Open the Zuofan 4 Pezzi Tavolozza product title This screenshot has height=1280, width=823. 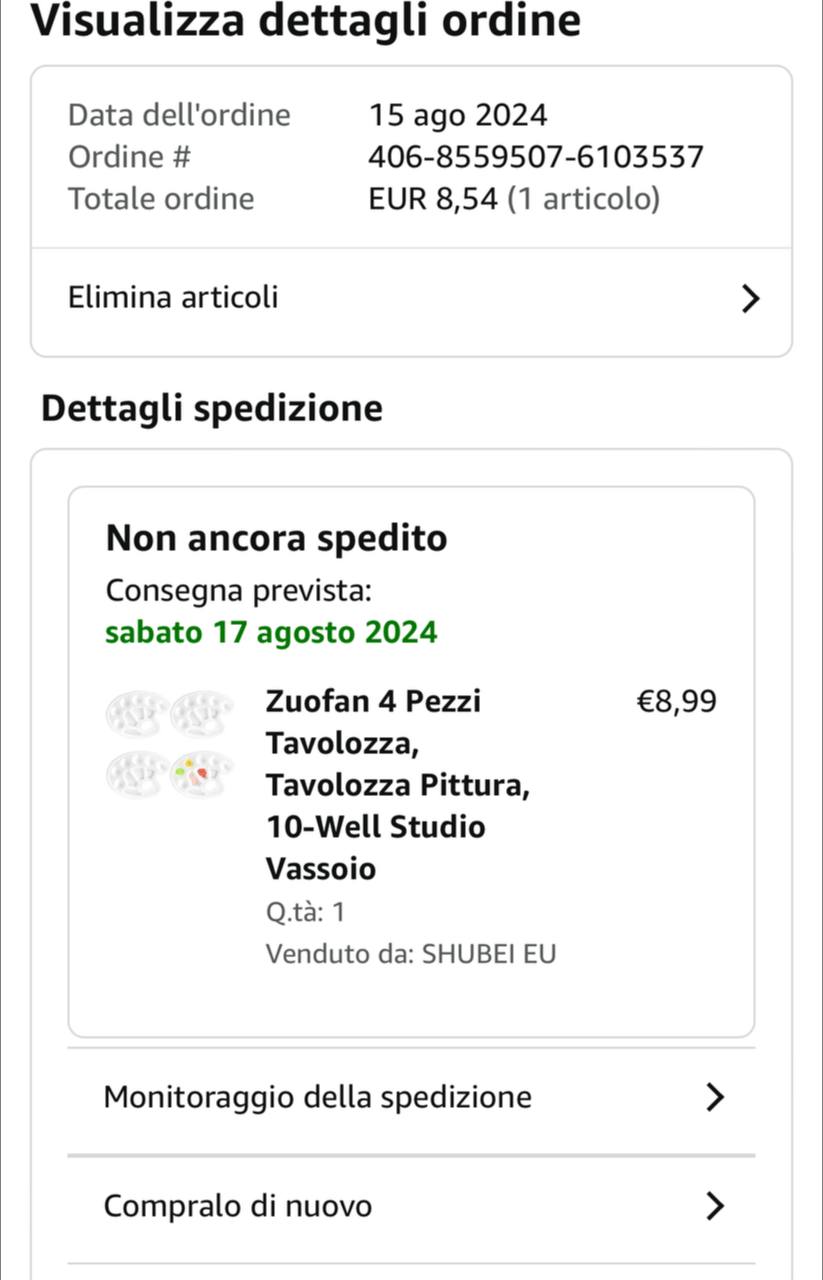(x=397, y=784)
